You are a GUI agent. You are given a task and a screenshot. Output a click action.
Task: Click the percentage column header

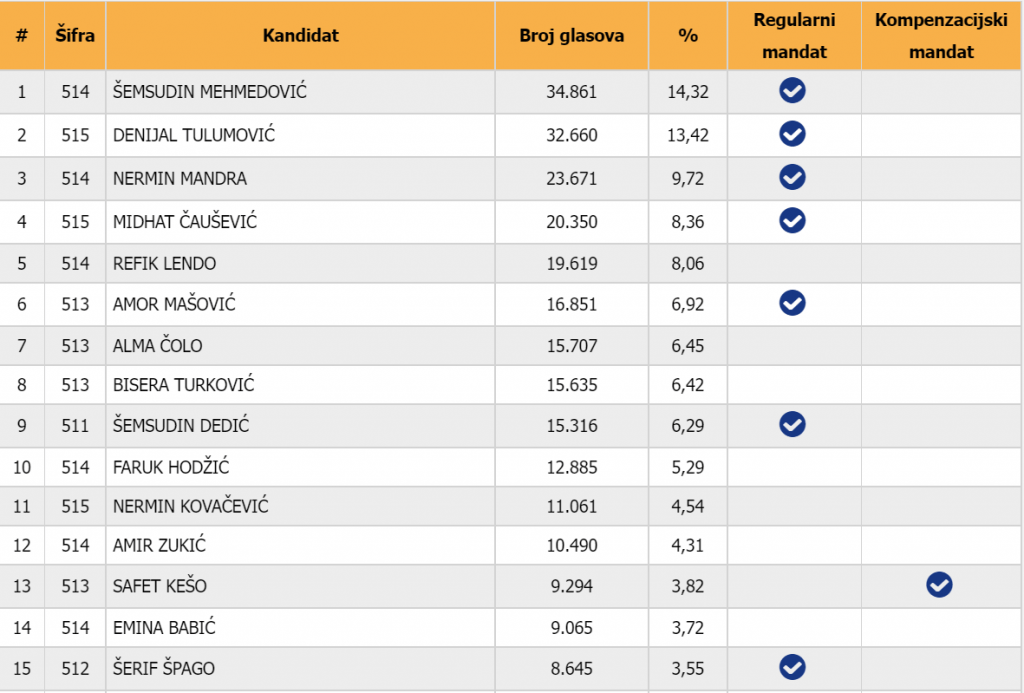point(688,36)
